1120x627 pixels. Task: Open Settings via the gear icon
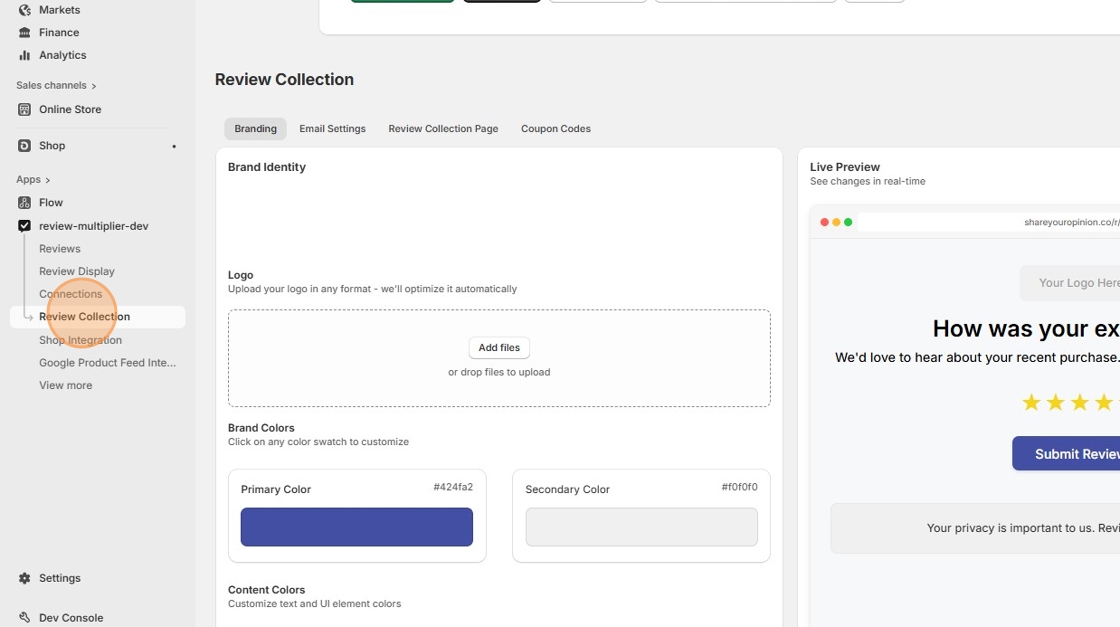click(25, 579)
